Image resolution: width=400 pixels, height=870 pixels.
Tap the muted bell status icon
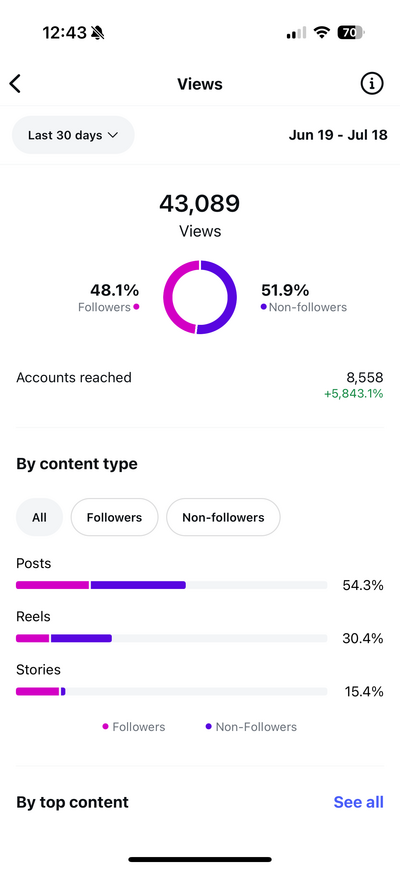pyautogui.click(x=98, y=33)
